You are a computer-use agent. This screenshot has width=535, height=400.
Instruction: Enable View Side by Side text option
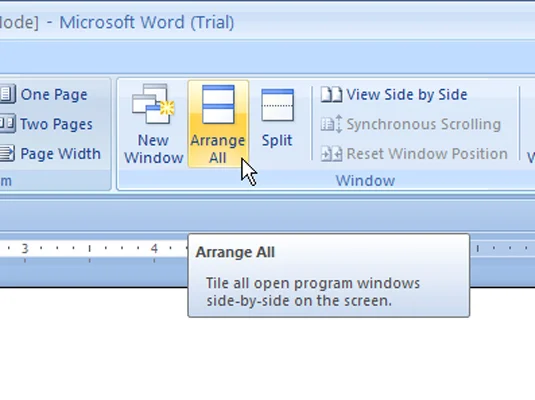pyautogui.click(x=407, y=95)
